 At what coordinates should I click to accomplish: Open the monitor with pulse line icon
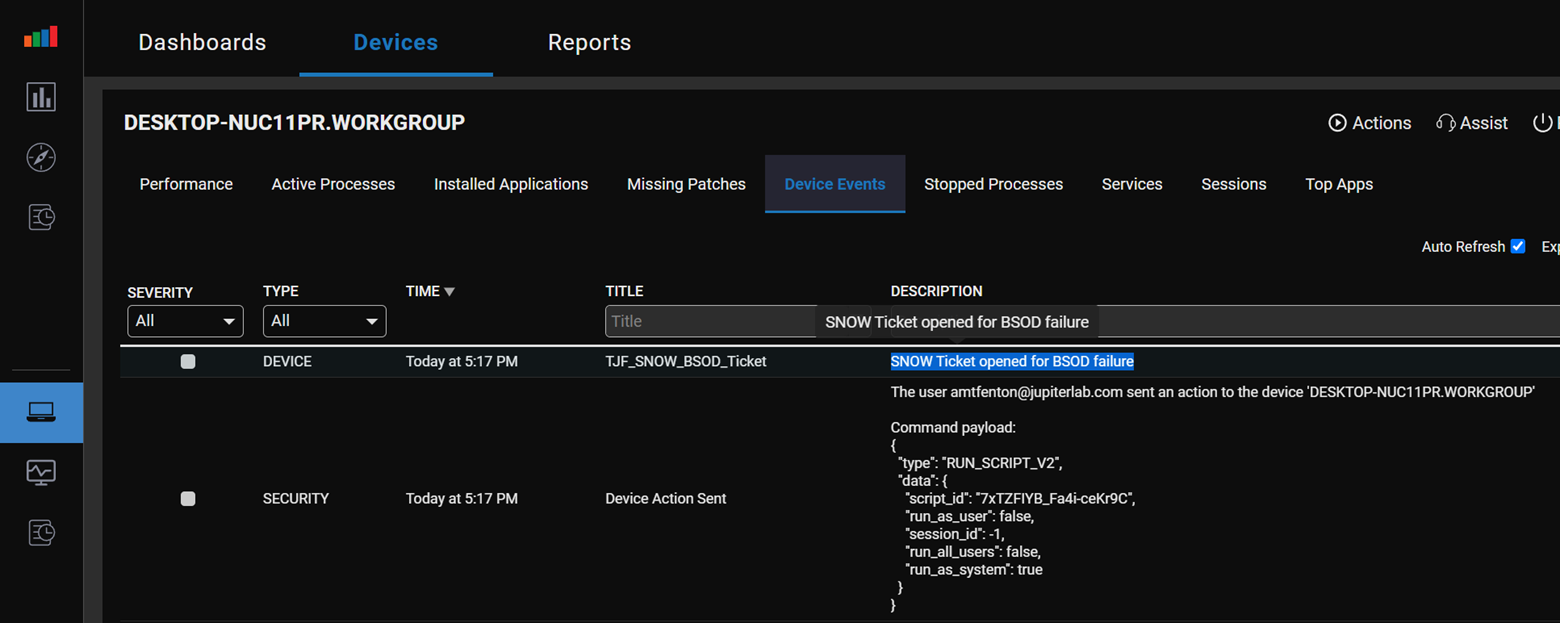[41, 472]
